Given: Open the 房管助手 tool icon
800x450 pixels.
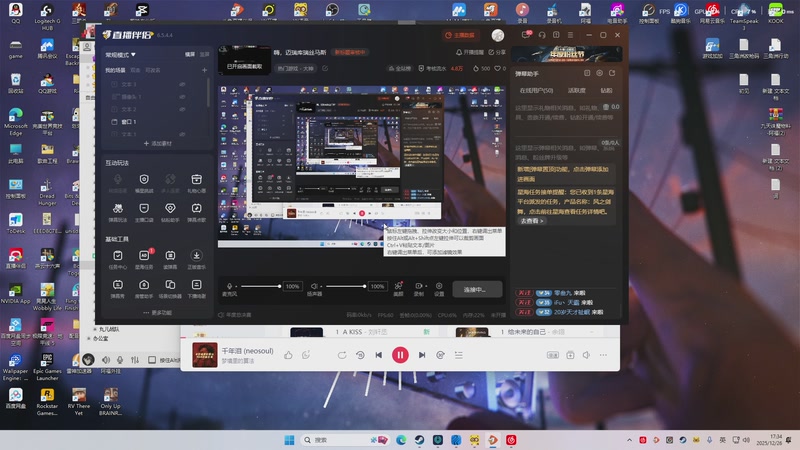Looking at the screenshot, I should [x=144, y=285].
